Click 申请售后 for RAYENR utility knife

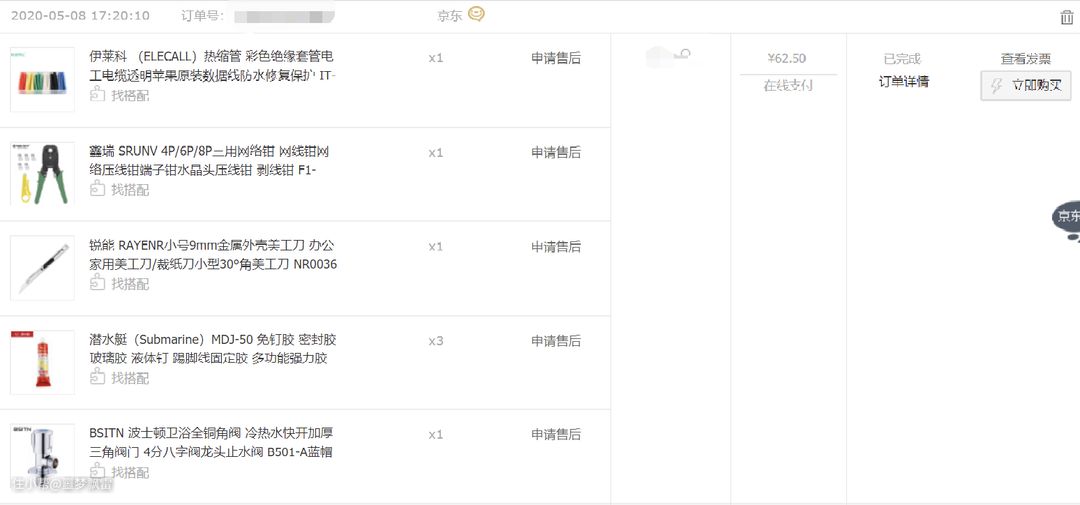(x=555, y=246)
